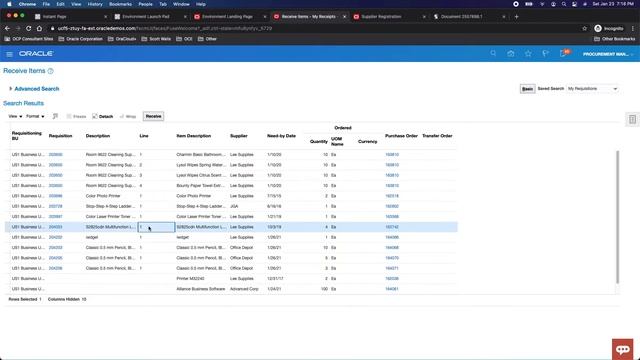640x360 pixels.
Task: Click the Item Description column header
Action: pos(193,136)
